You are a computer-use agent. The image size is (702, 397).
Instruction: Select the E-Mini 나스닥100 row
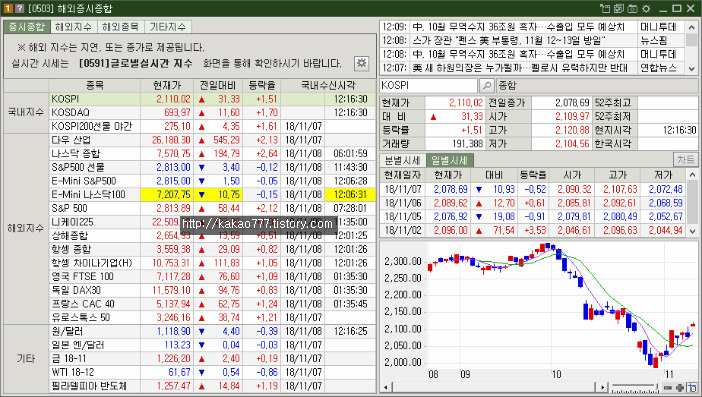coord(213,195)
